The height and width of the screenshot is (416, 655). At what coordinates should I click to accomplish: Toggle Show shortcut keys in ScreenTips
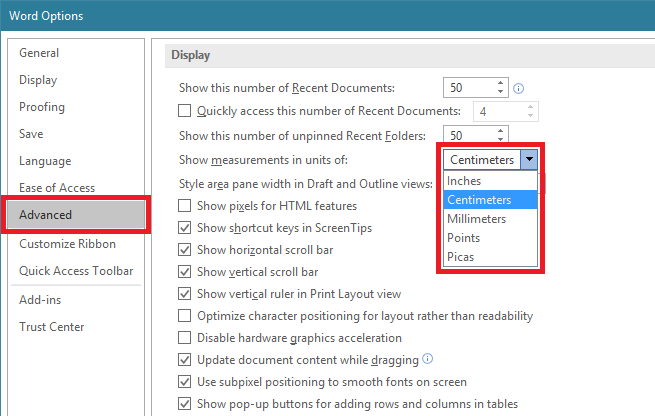pyautogui.click(x=185, y=228)
